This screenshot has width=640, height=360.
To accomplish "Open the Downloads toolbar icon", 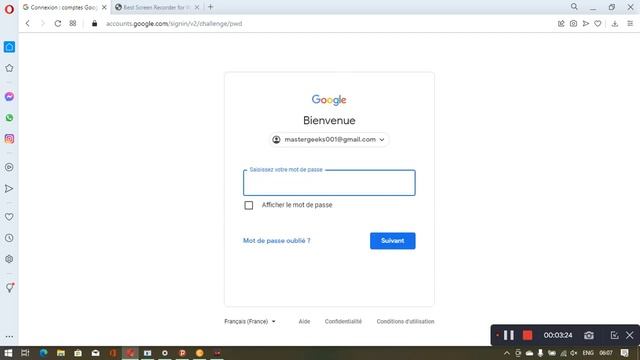I will [x=615, y=24].
